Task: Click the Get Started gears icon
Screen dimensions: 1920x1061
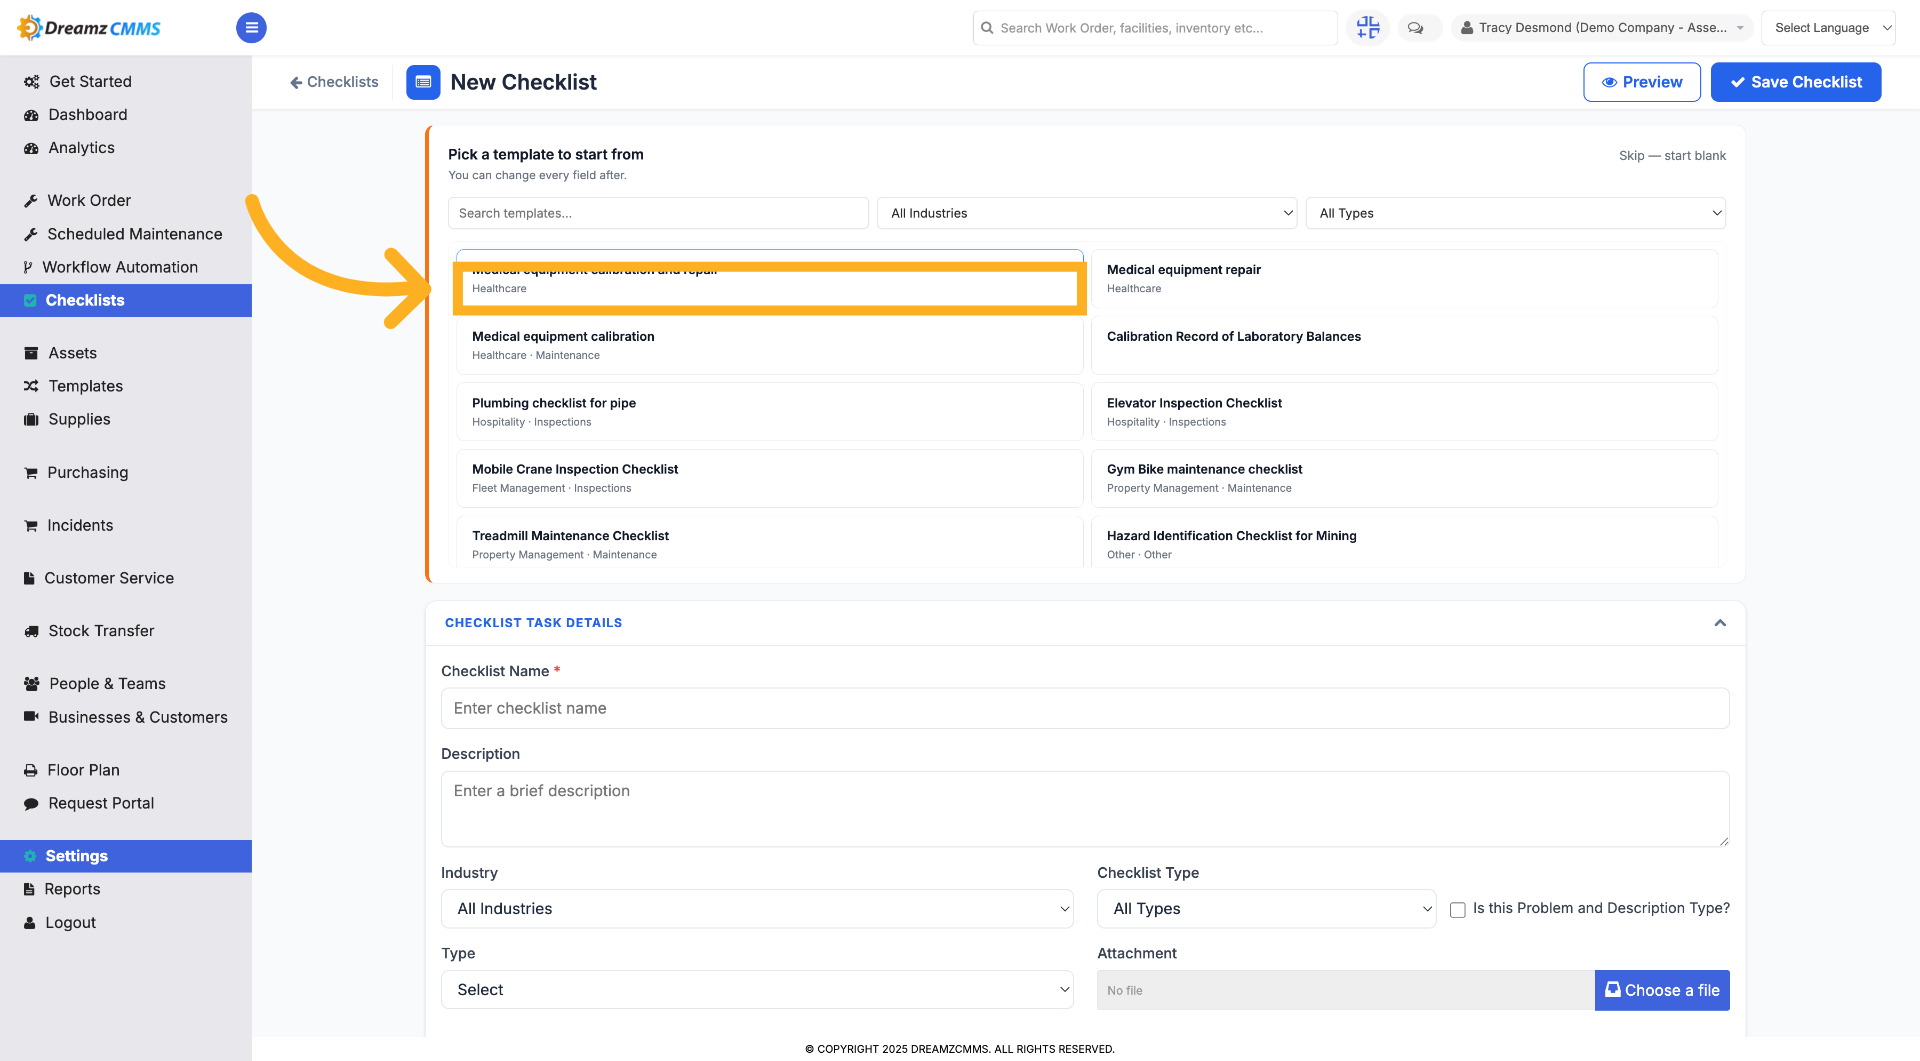Action: tap(32, 82)
